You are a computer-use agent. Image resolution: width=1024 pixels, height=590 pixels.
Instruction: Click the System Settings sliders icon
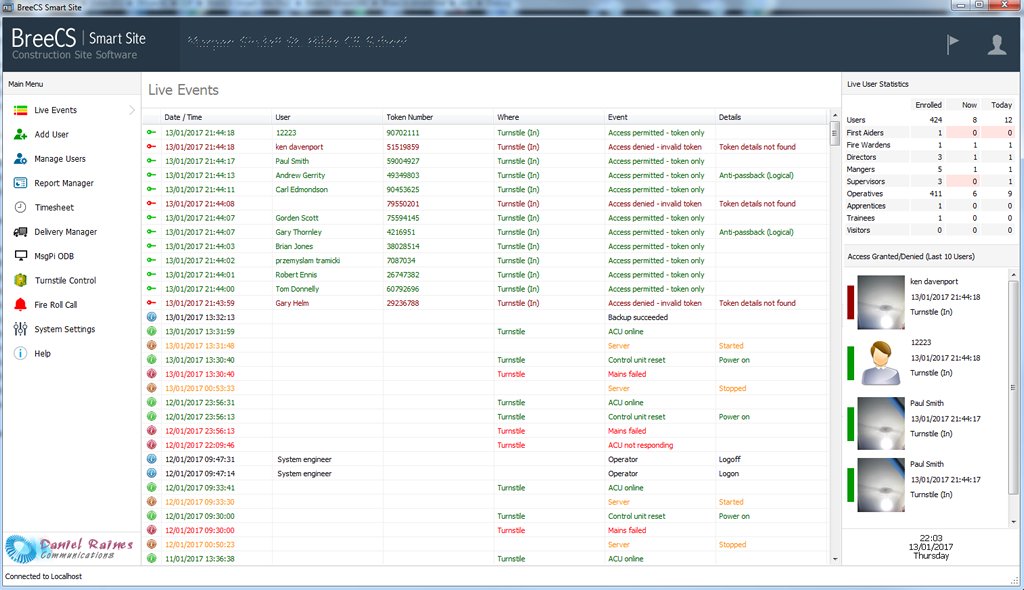point(21,329)
